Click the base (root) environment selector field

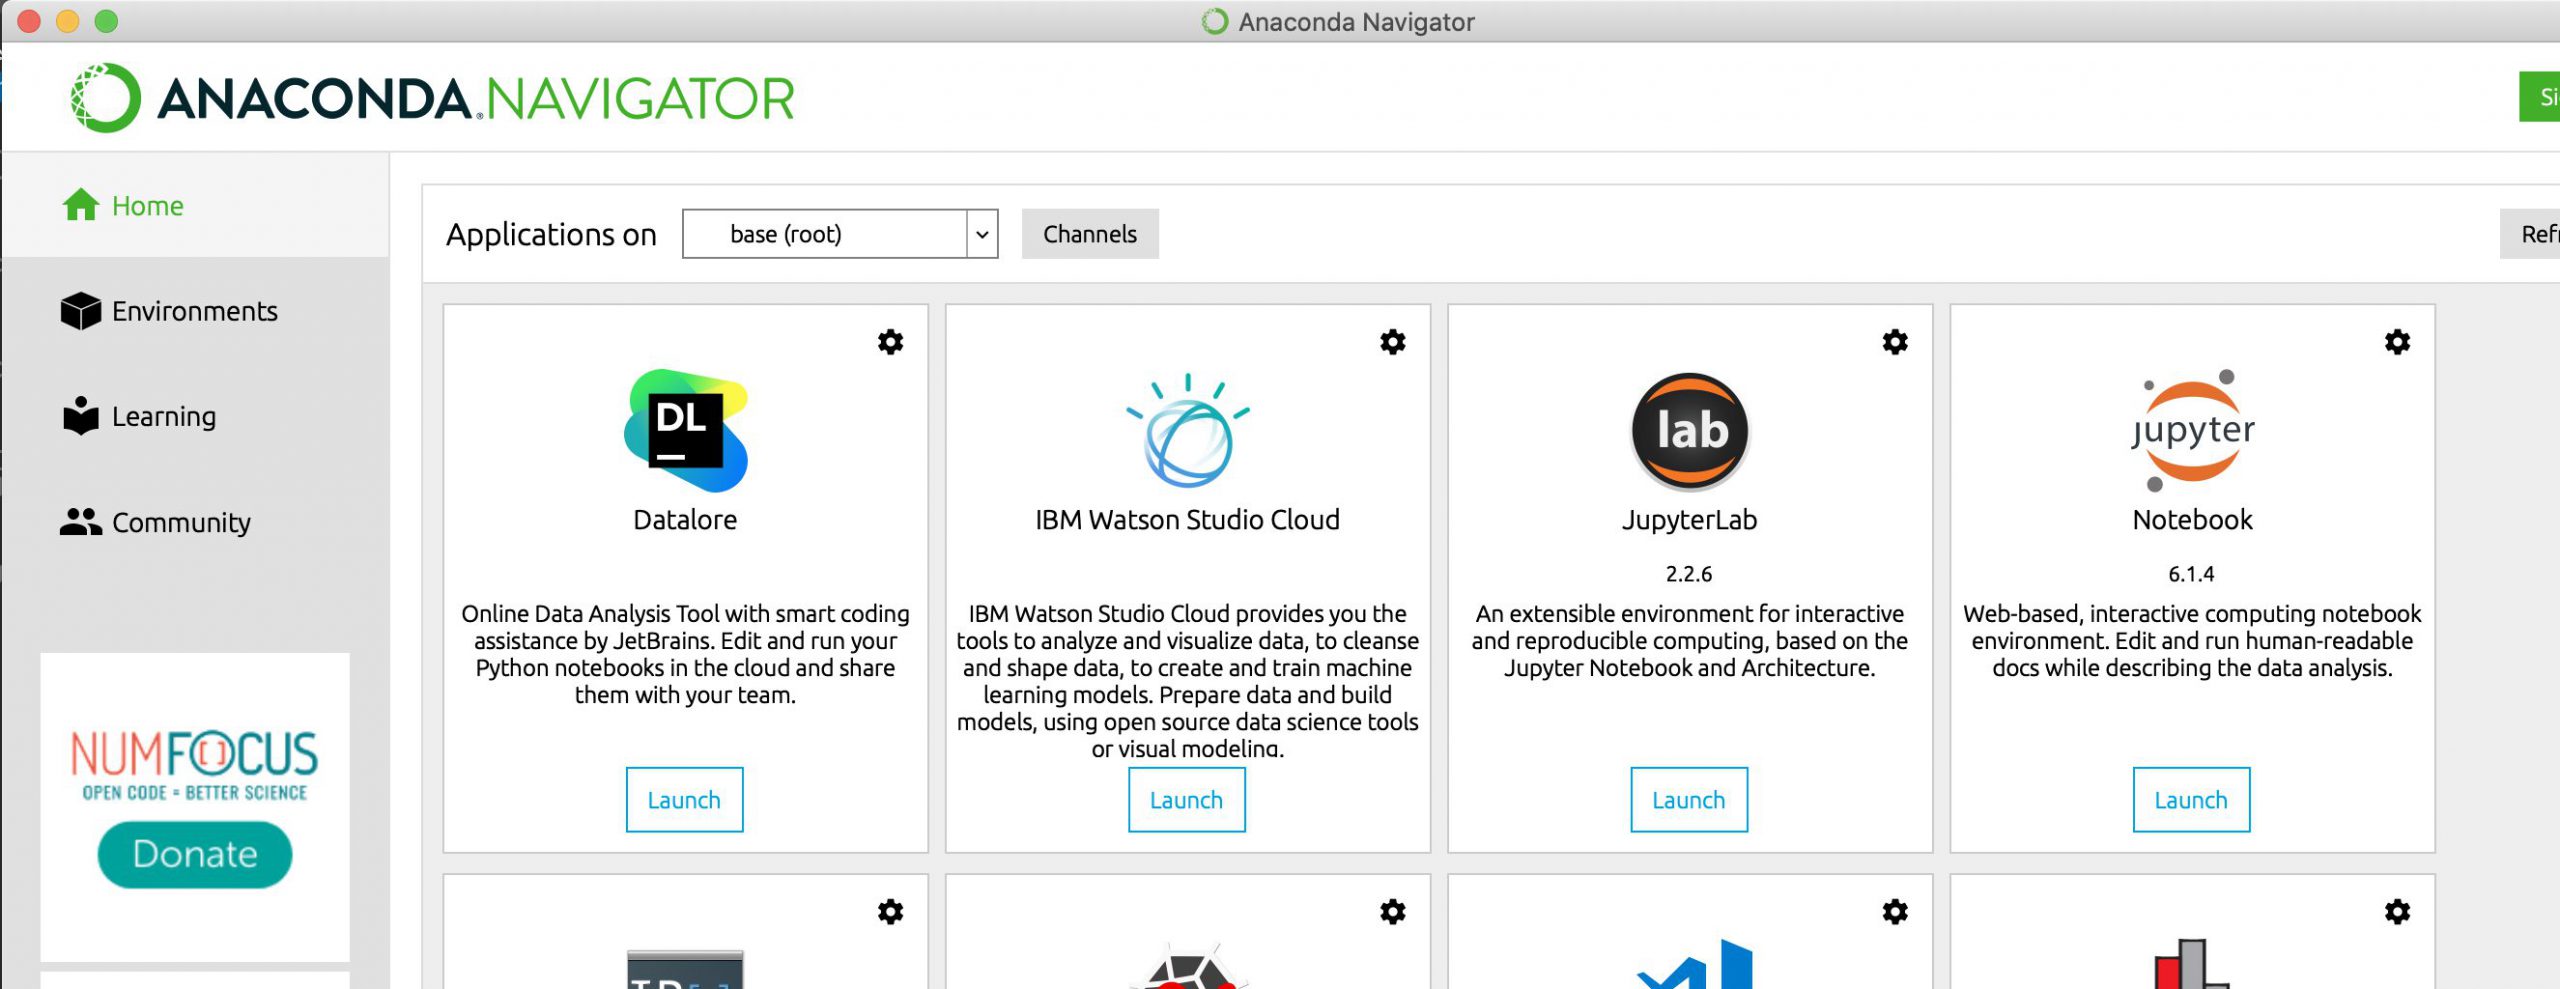(840, 234)
